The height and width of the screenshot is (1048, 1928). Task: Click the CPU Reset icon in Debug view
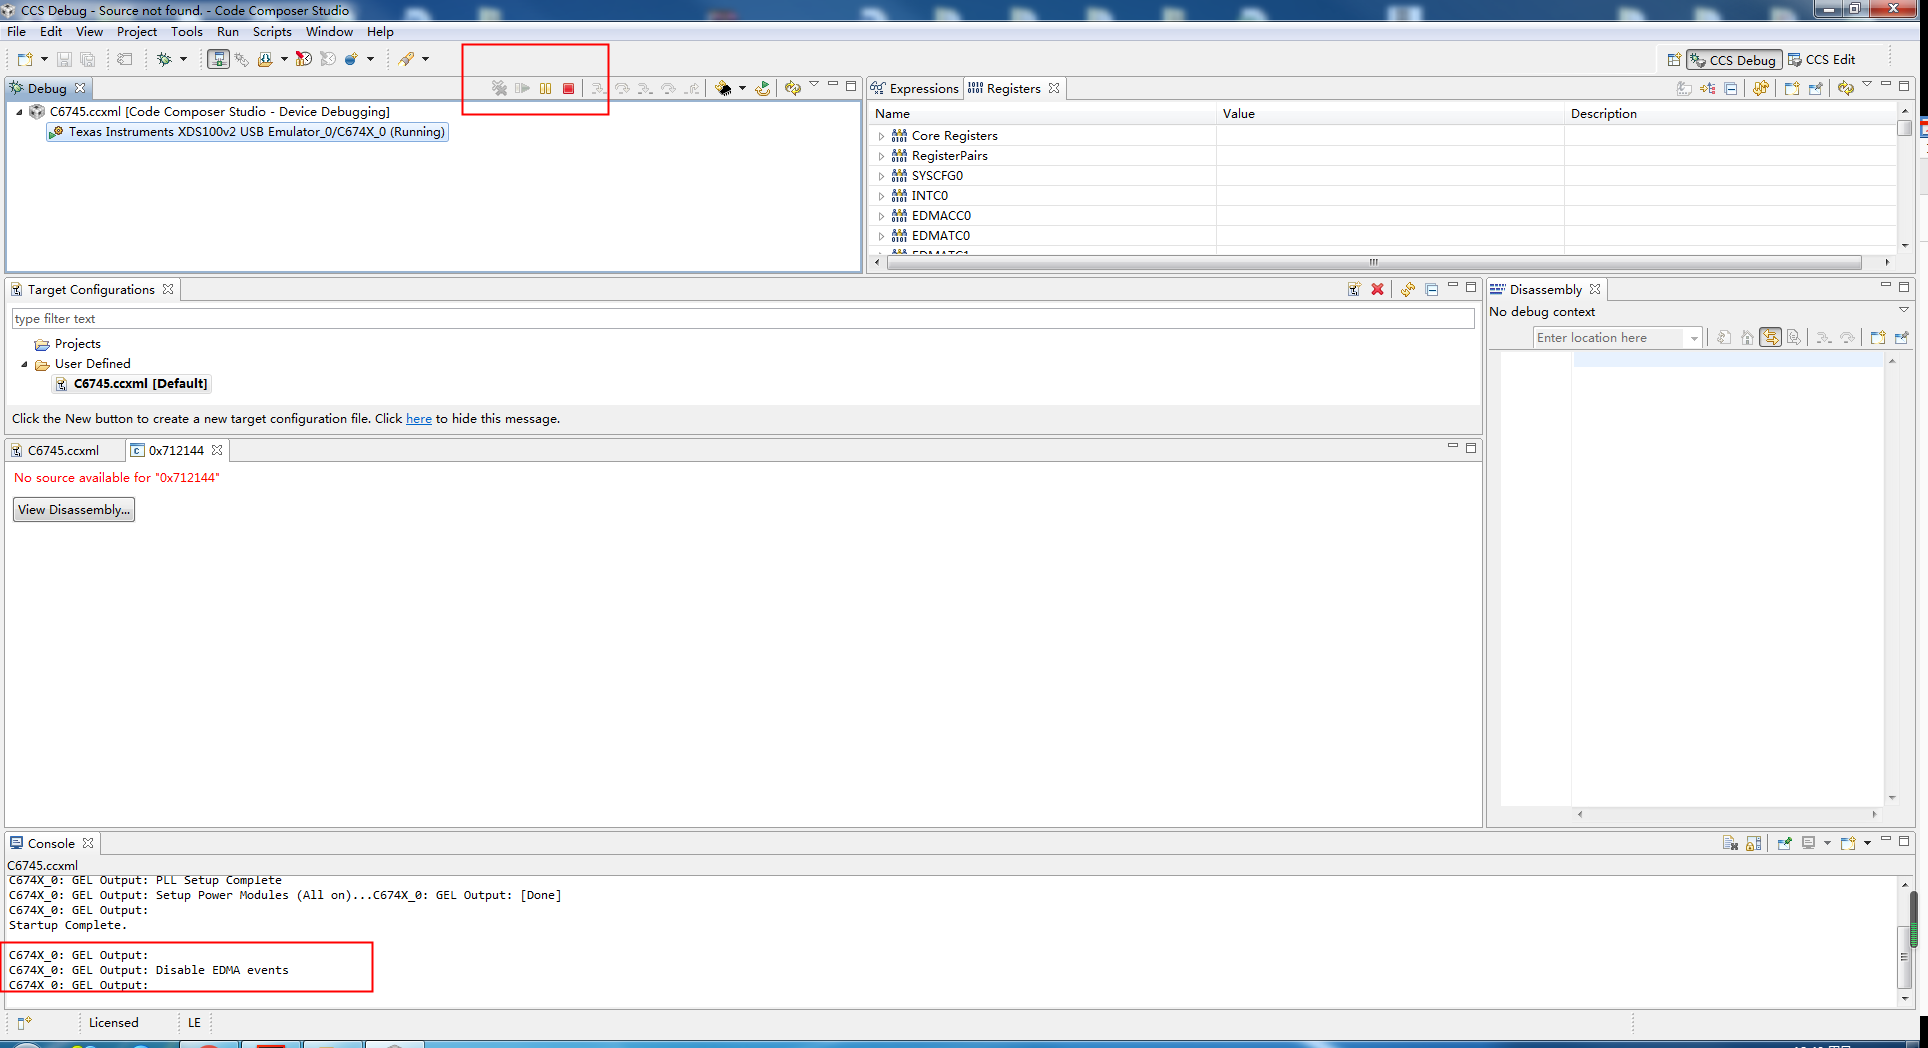(x=723, y=88)
